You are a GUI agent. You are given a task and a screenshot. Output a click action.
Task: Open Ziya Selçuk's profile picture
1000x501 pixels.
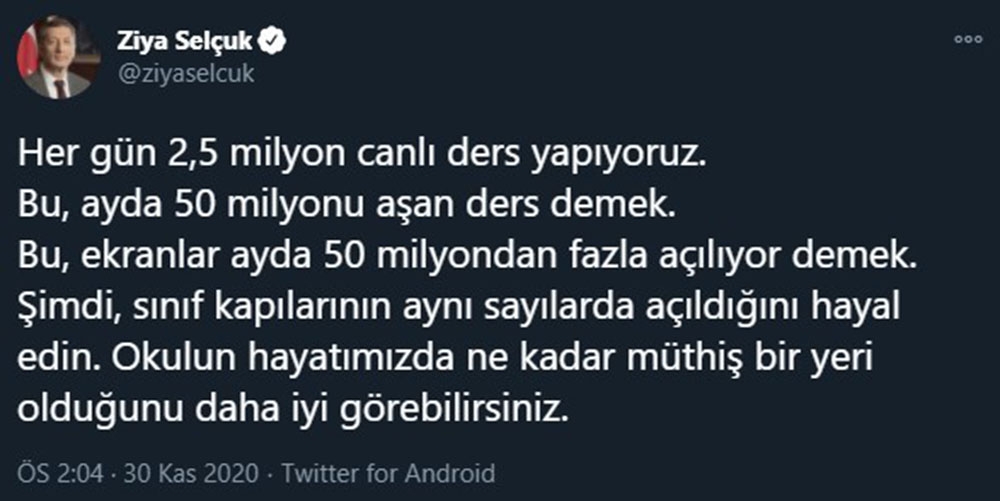pos(57,57)
